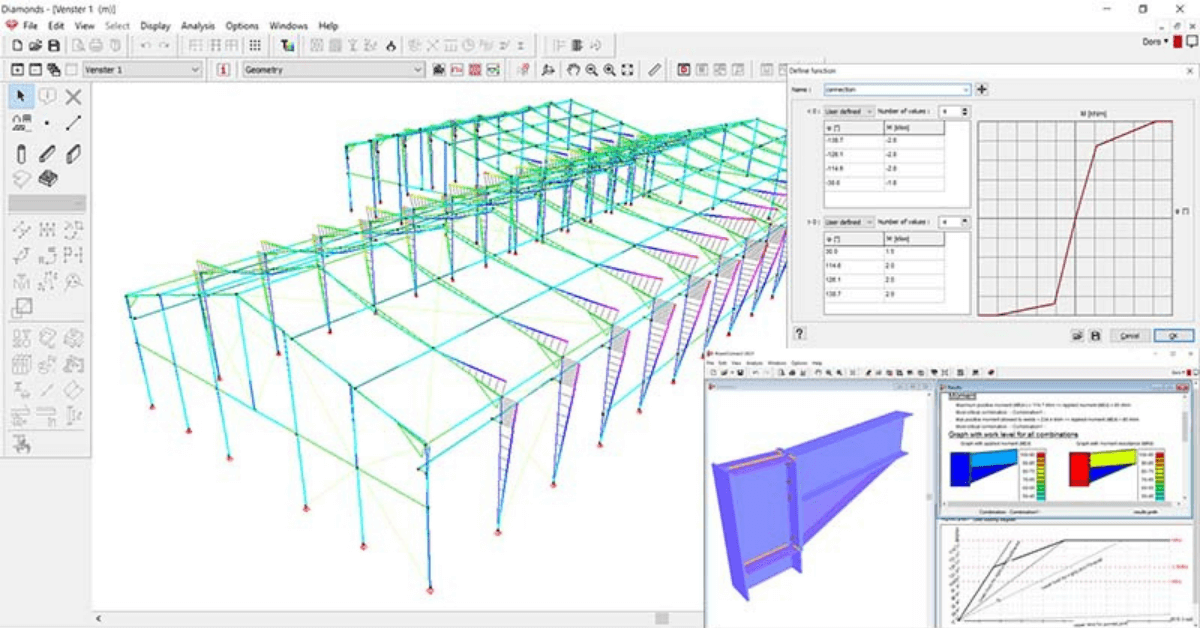Image resolution: width=1200 pixels, height=628 pixels.
Task: Confirm the Define function dialog with OK
Action: pos(1173,335)
